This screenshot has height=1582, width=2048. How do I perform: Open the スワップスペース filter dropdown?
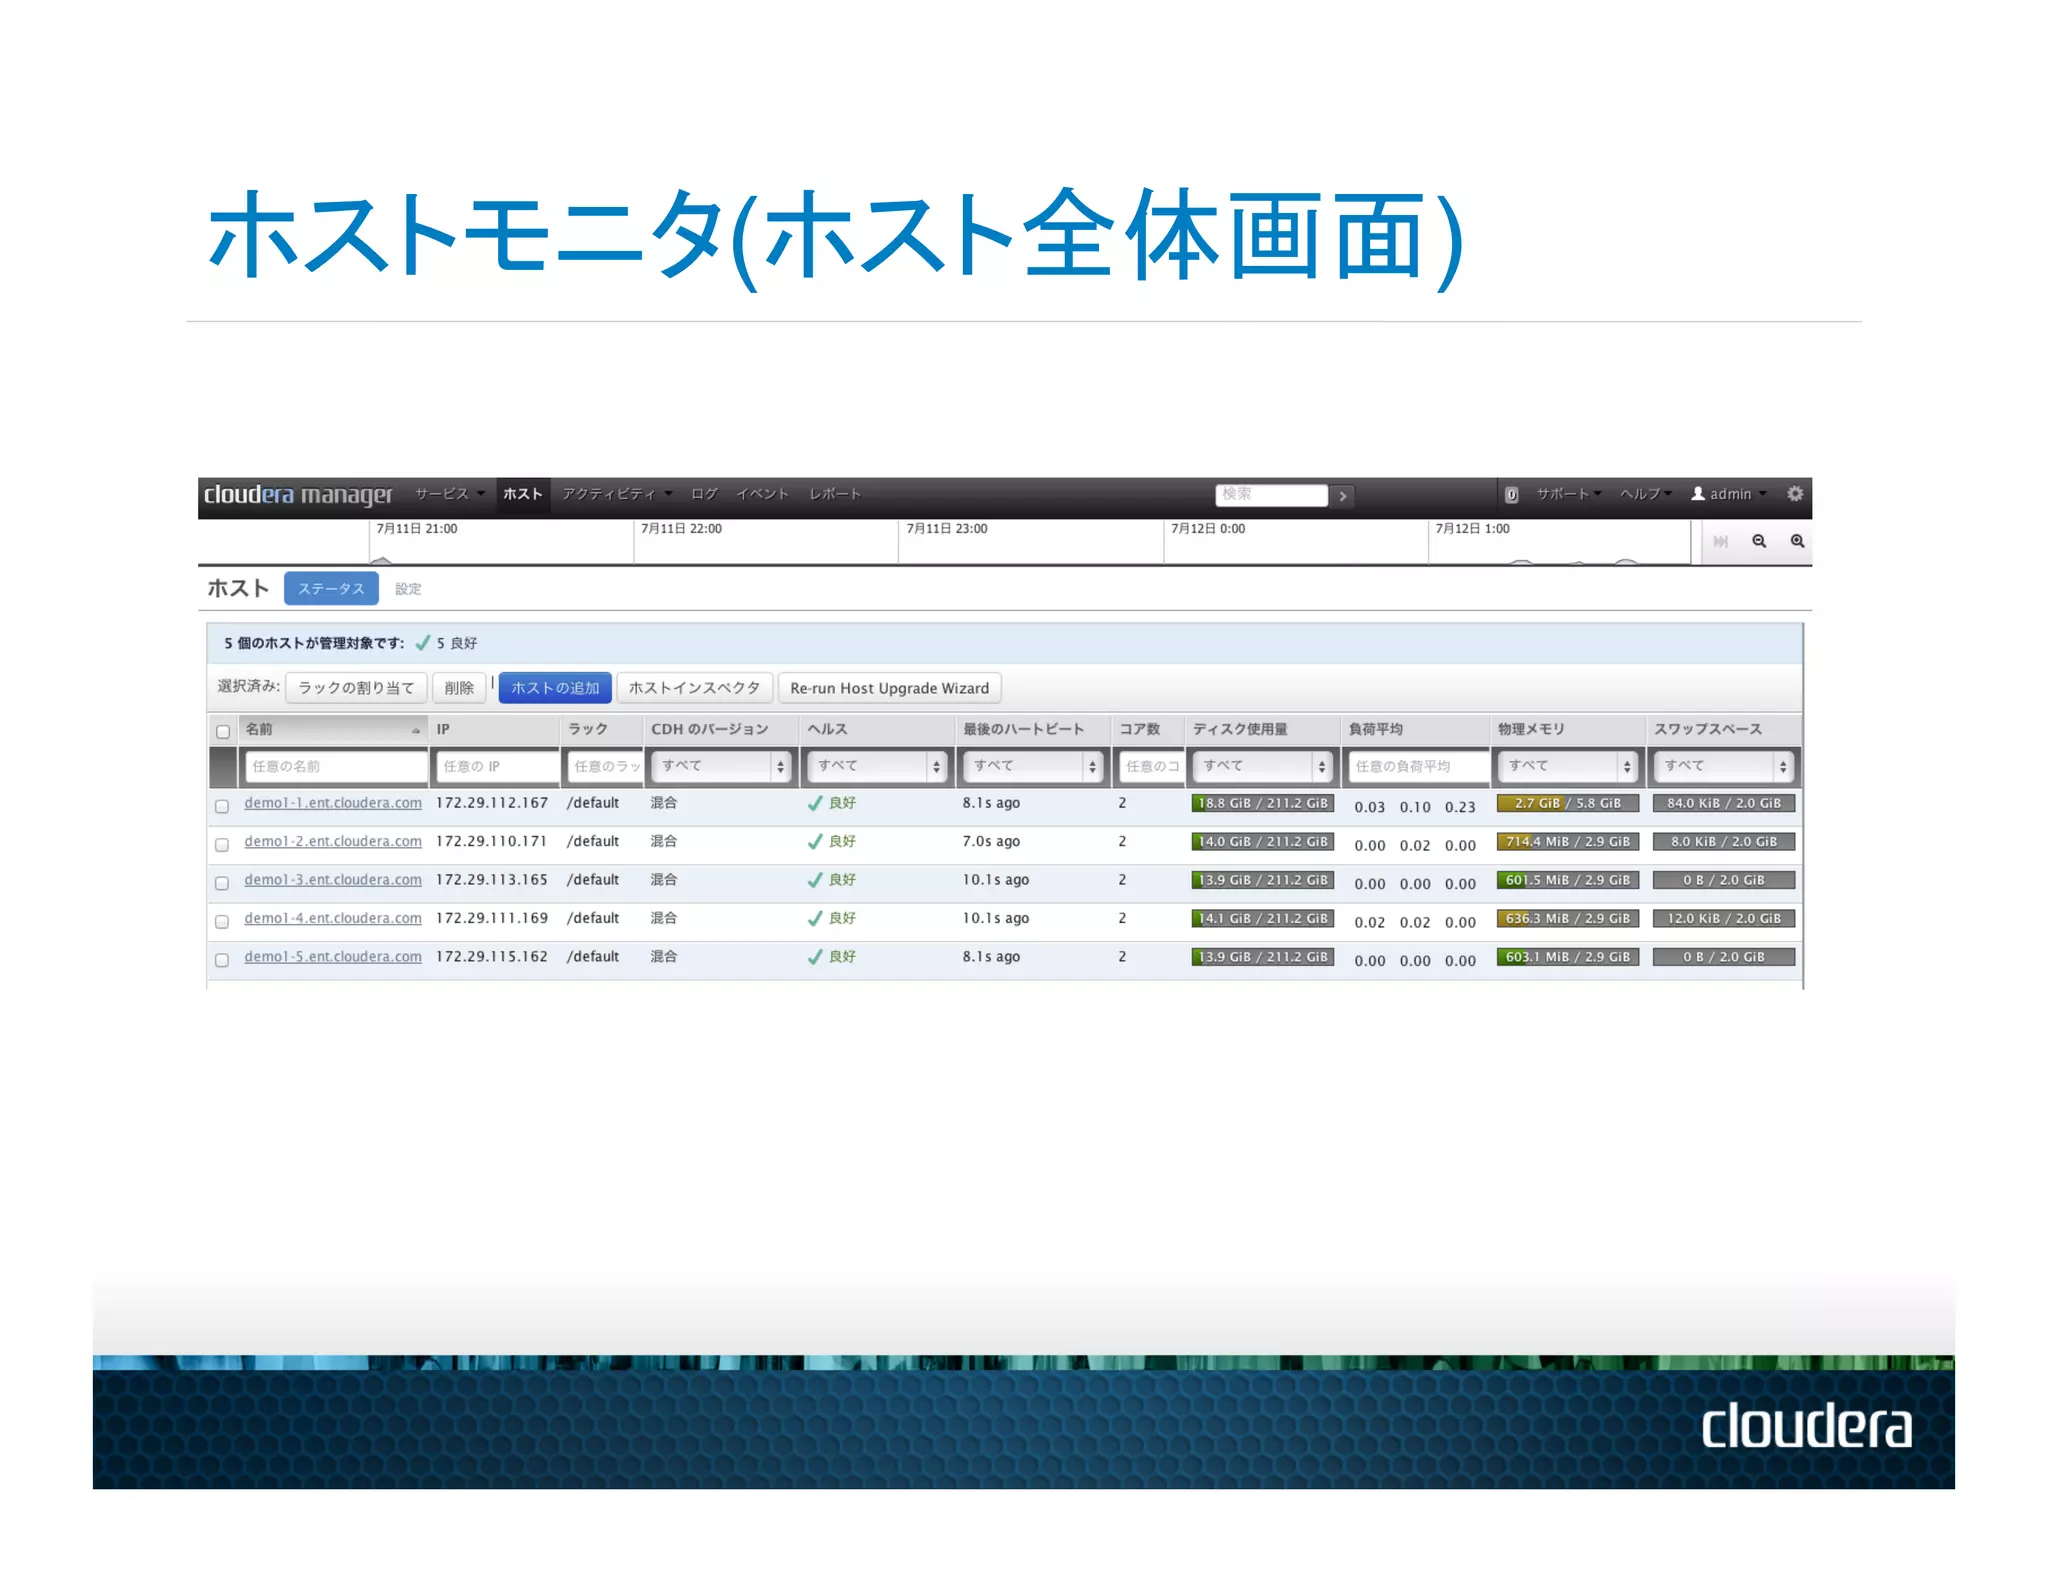tap(1724, 766)
